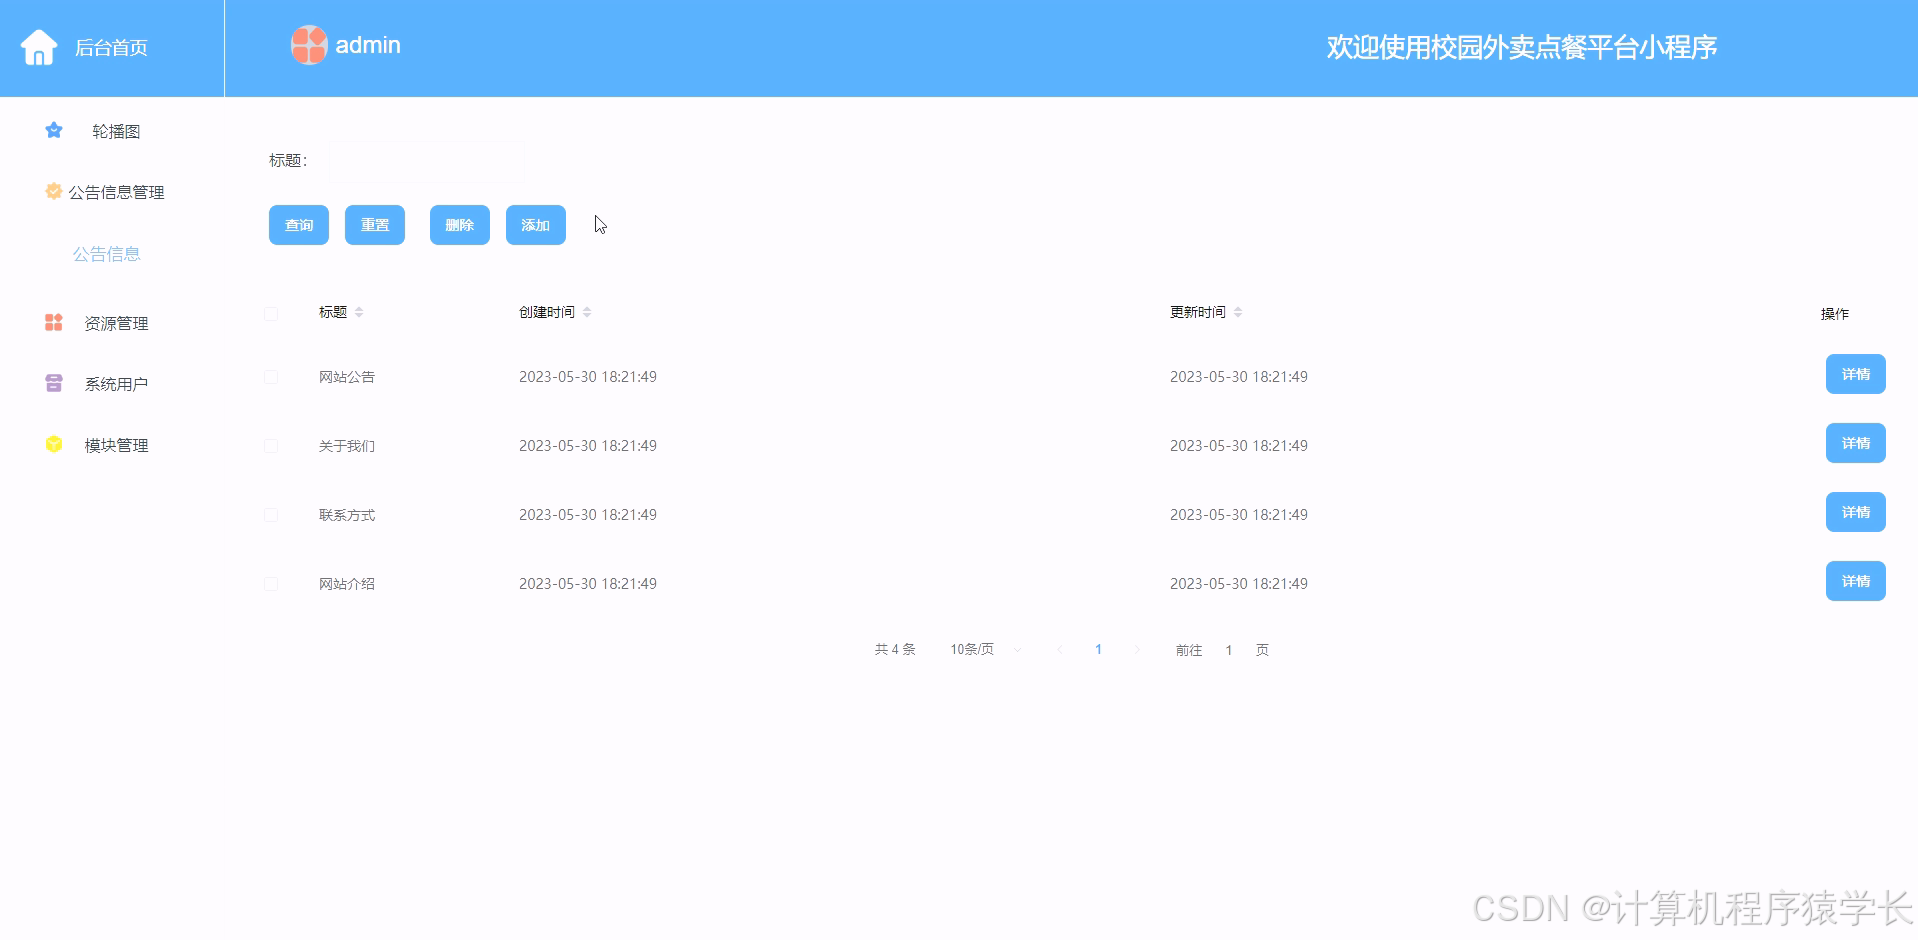Check the 网站公告 row checkbox
The image size is (1918, 940).
(271, 377)
